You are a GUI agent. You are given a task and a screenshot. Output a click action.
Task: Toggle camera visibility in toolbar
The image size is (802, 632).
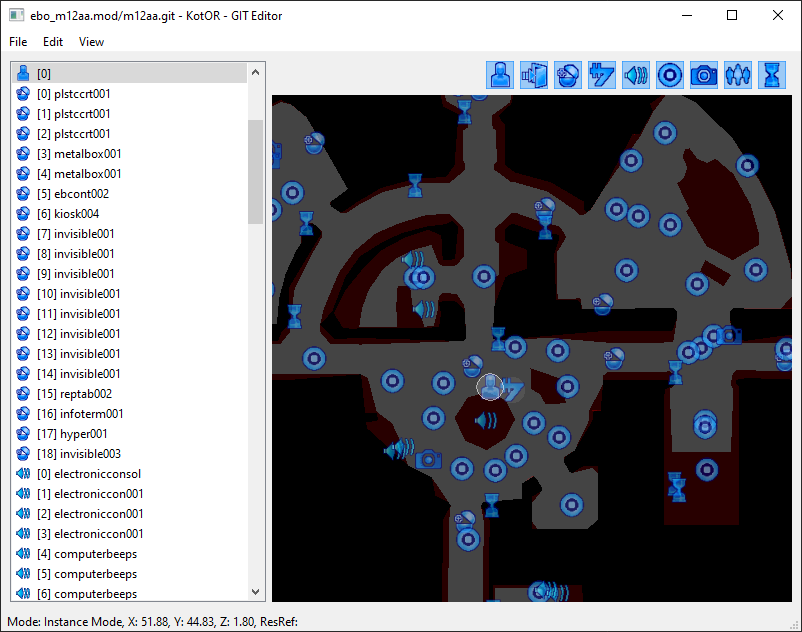pos(704,75)
